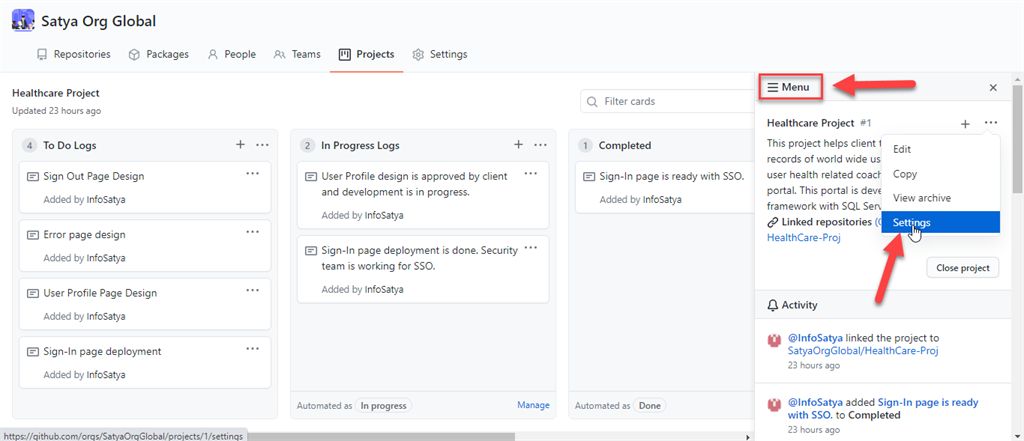This screenshot has width=1024, height=441.
Task: Open options for Sign Out Page Design card
Action: coord(253,174)
